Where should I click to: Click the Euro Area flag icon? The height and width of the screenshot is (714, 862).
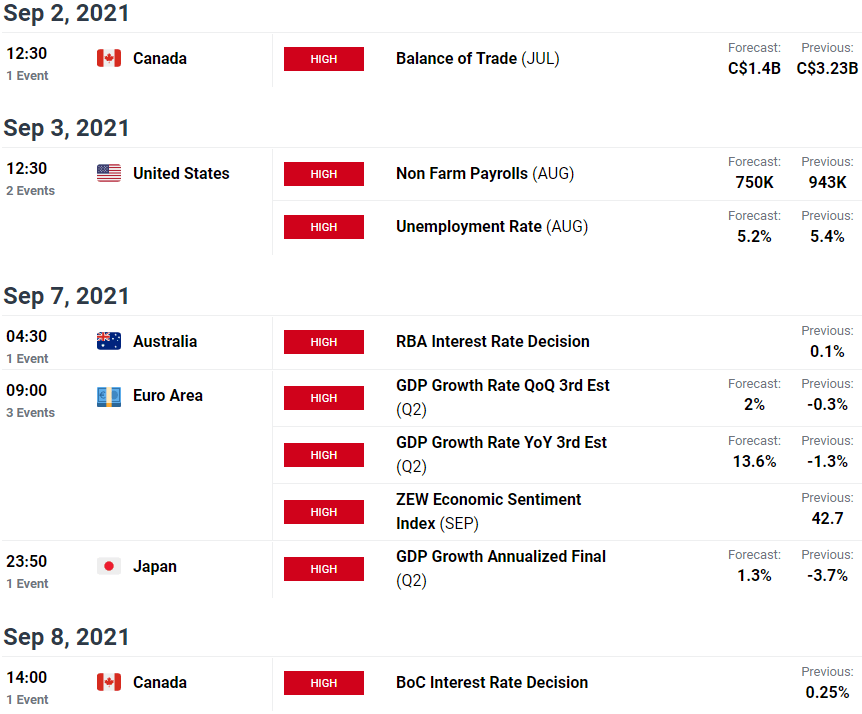(109, 396)
